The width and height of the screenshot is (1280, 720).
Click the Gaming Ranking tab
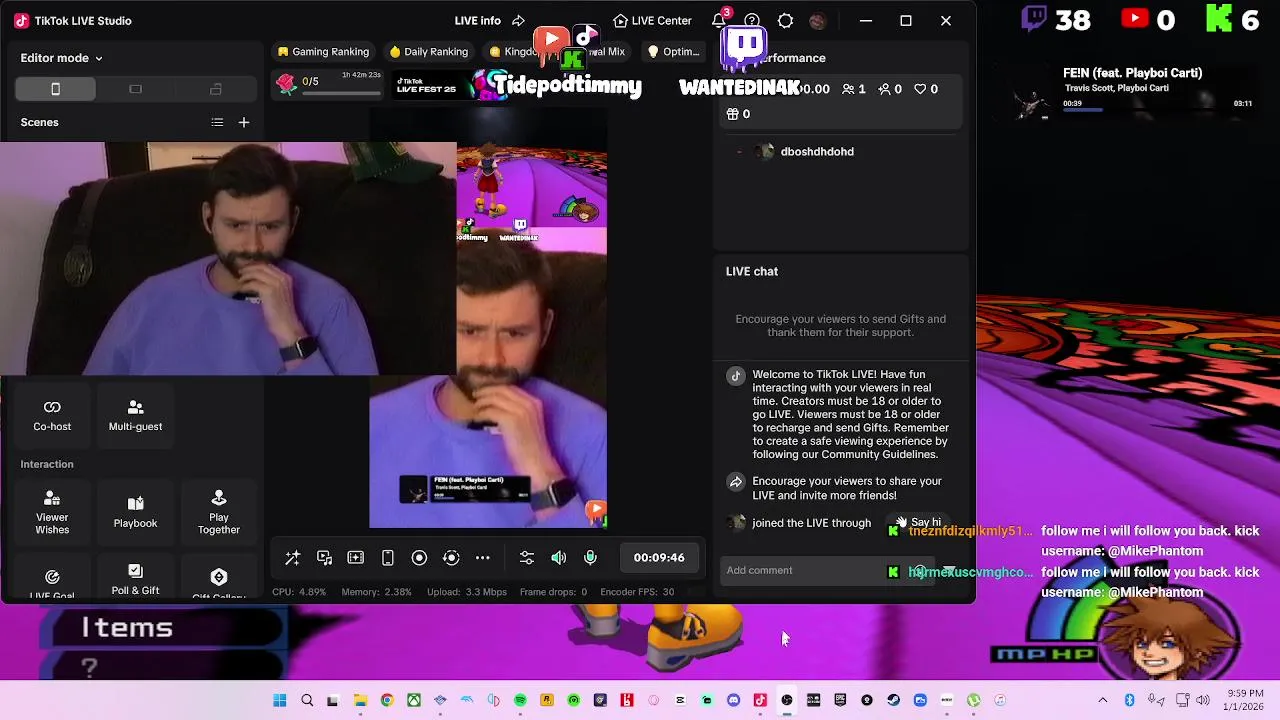click(324, 52)
